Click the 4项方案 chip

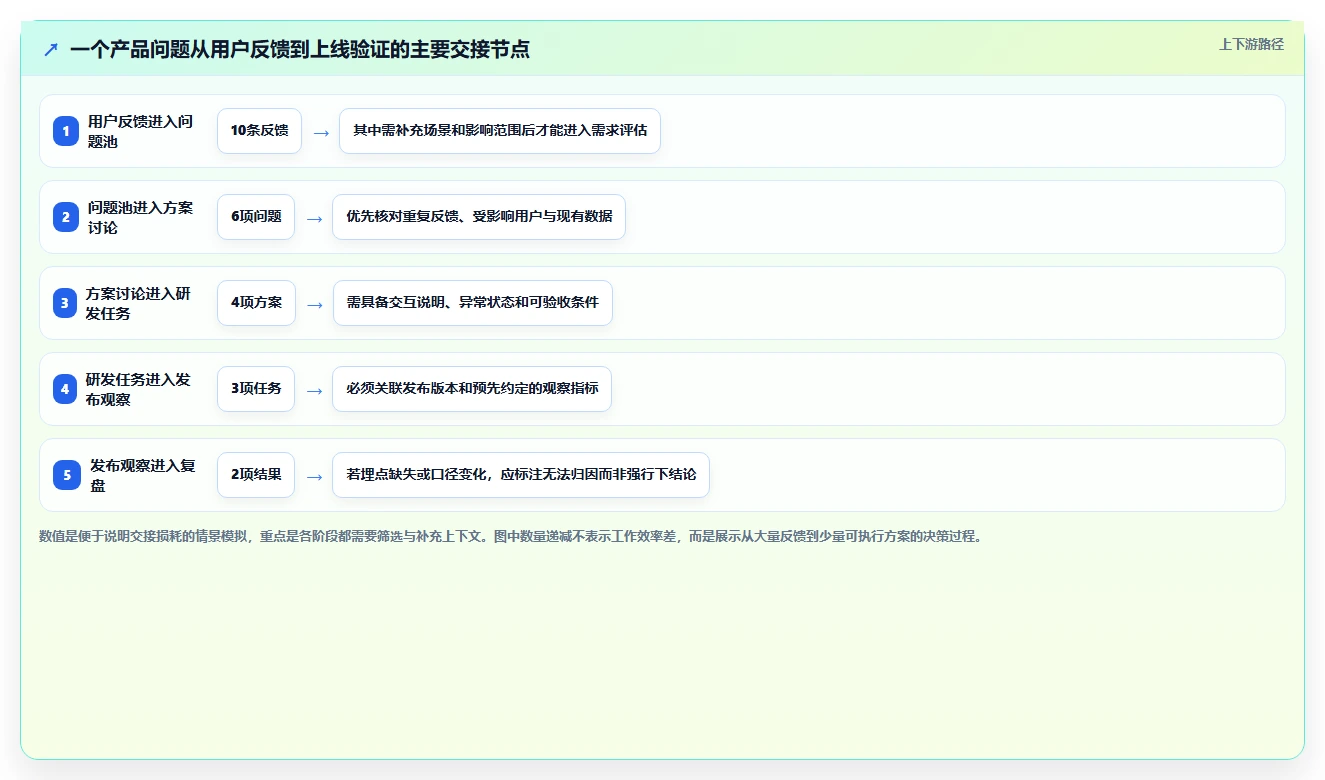pyautogui.click(x=256, y=303)
